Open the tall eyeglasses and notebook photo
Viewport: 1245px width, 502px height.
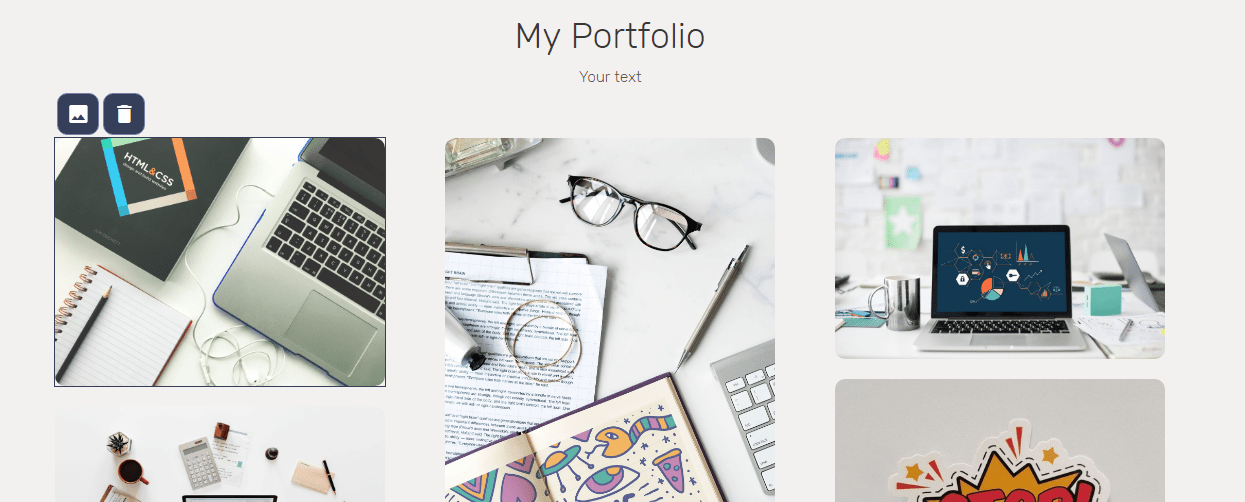[x=610, y=320]
